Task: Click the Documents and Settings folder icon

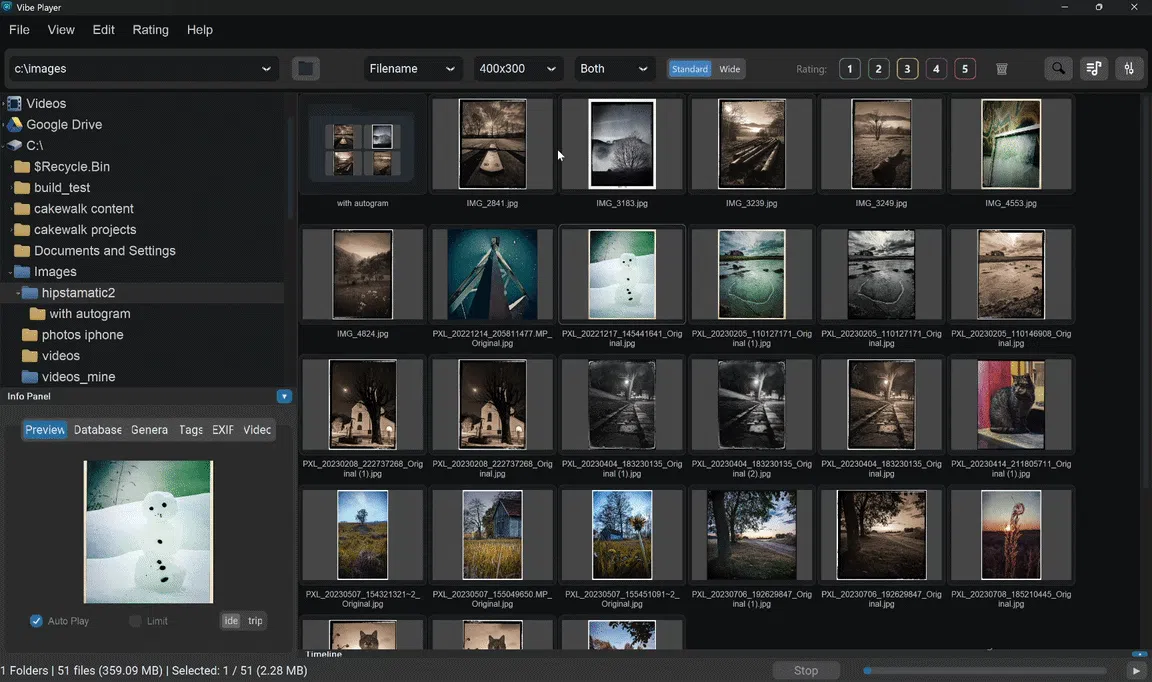Action: 22,251
